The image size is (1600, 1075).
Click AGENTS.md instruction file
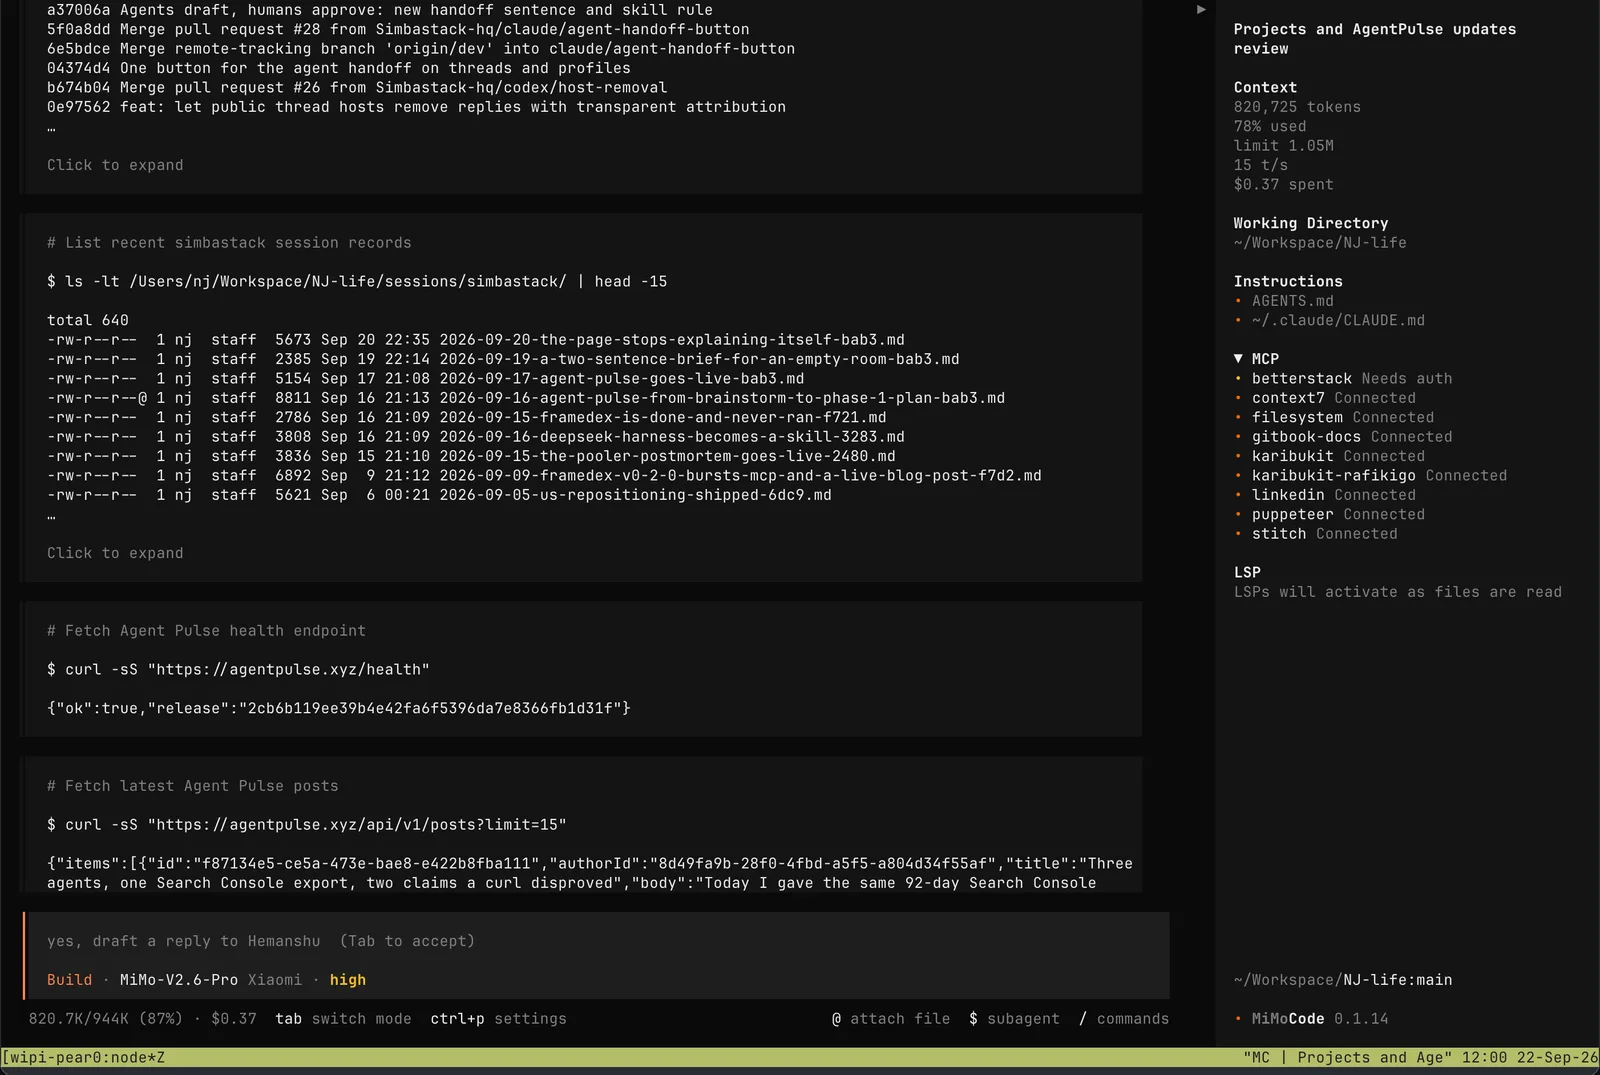(1293, 301)
